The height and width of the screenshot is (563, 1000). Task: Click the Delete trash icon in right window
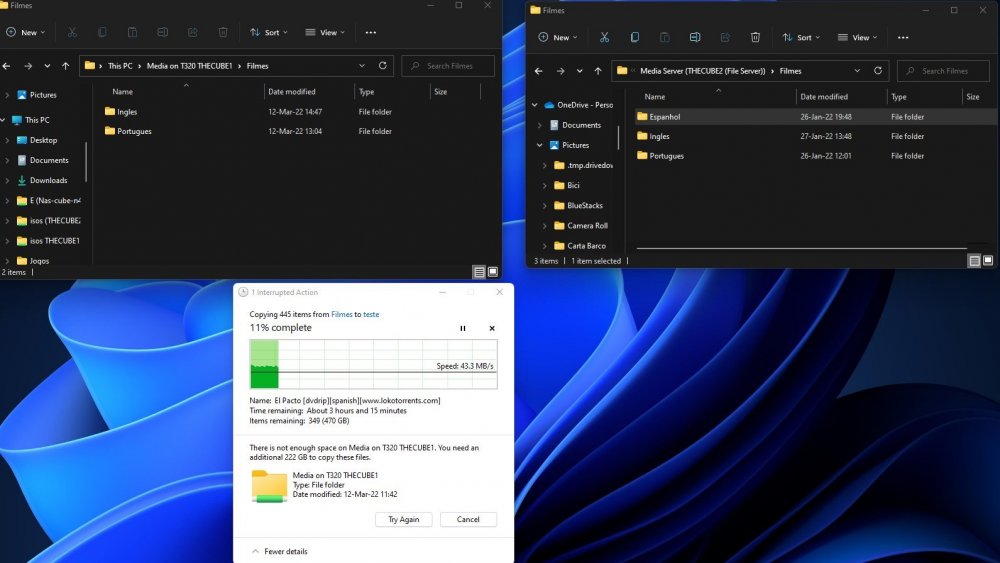[755, 38]
